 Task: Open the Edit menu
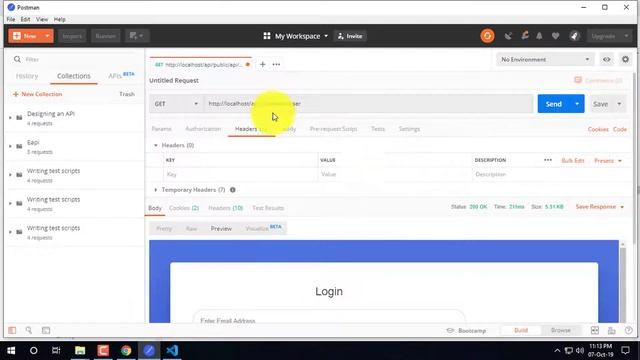(25, 19)
